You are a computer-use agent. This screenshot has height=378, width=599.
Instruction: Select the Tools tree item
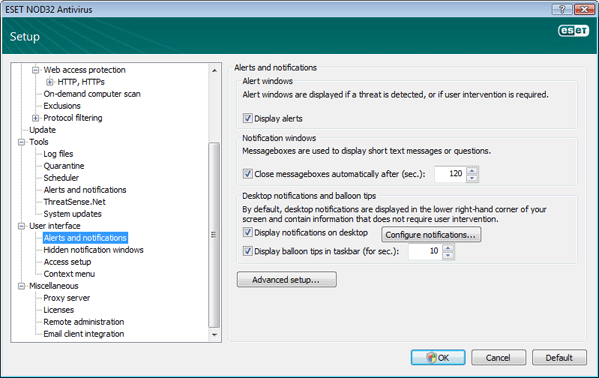tap(39, 142)
